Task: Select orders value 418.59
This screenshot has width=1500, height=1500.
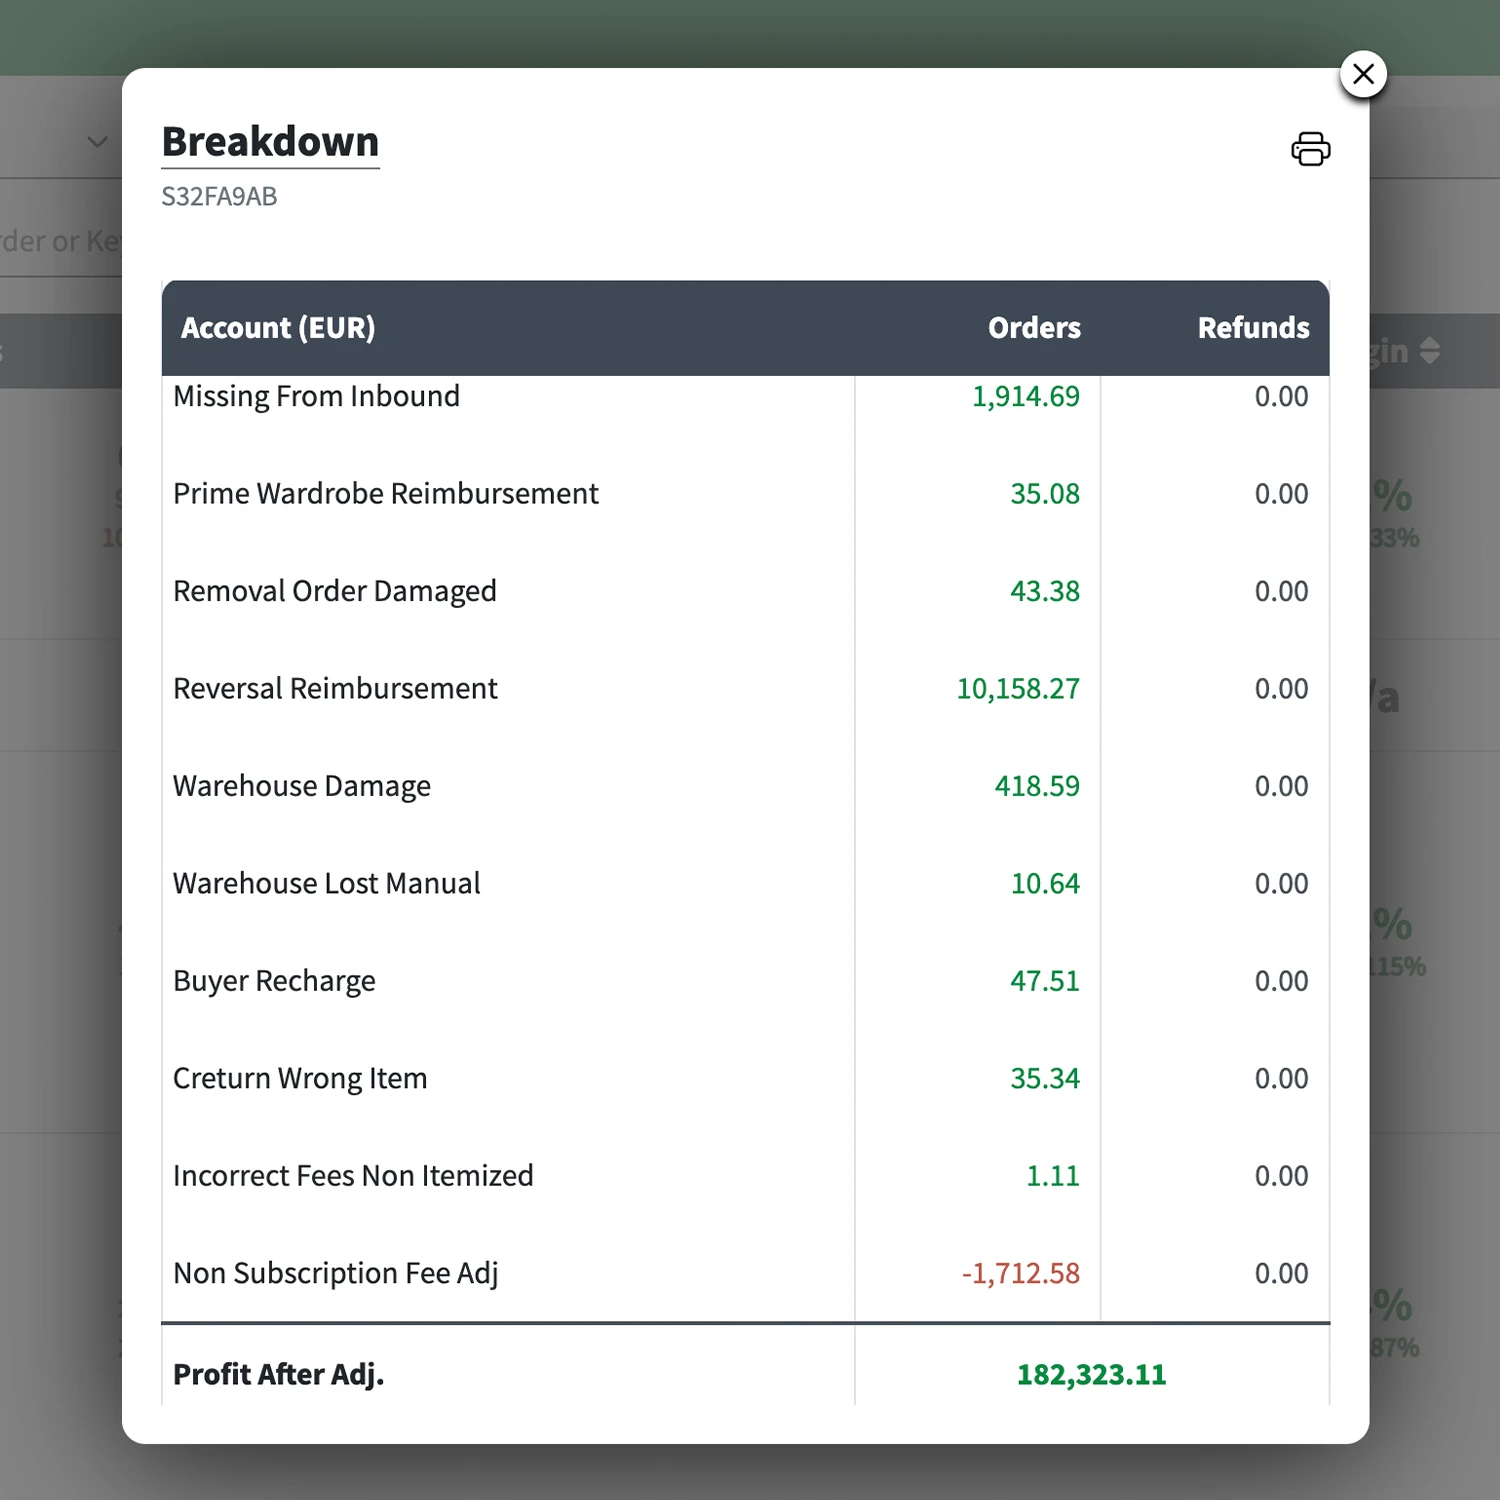Action: (x=1037, y=786)
